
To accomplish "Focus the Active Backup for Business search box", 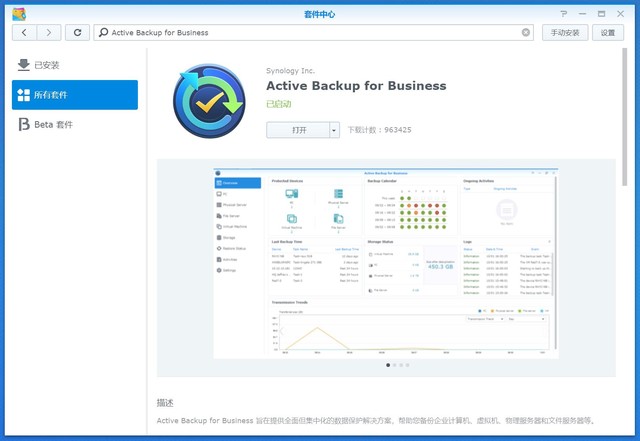I will 313,33.
